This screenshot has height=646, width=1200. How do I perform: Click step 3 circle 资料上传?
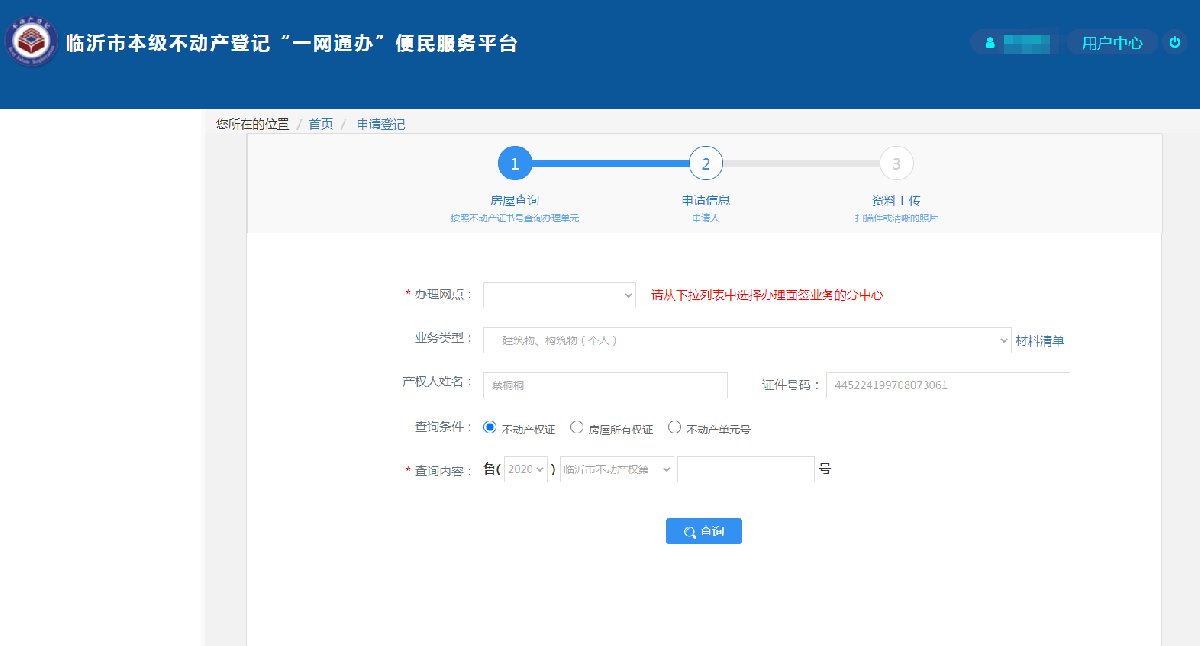(896, 164)
